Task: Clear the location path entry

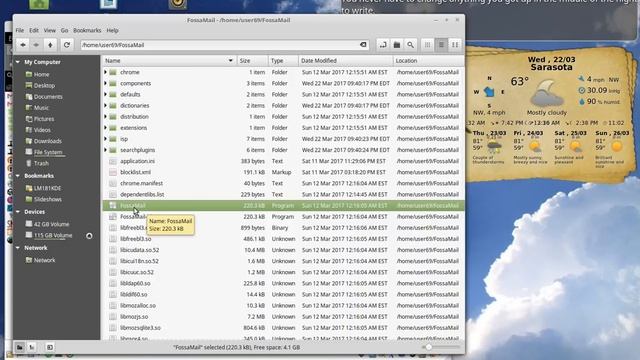Action: tap(363, 45)
